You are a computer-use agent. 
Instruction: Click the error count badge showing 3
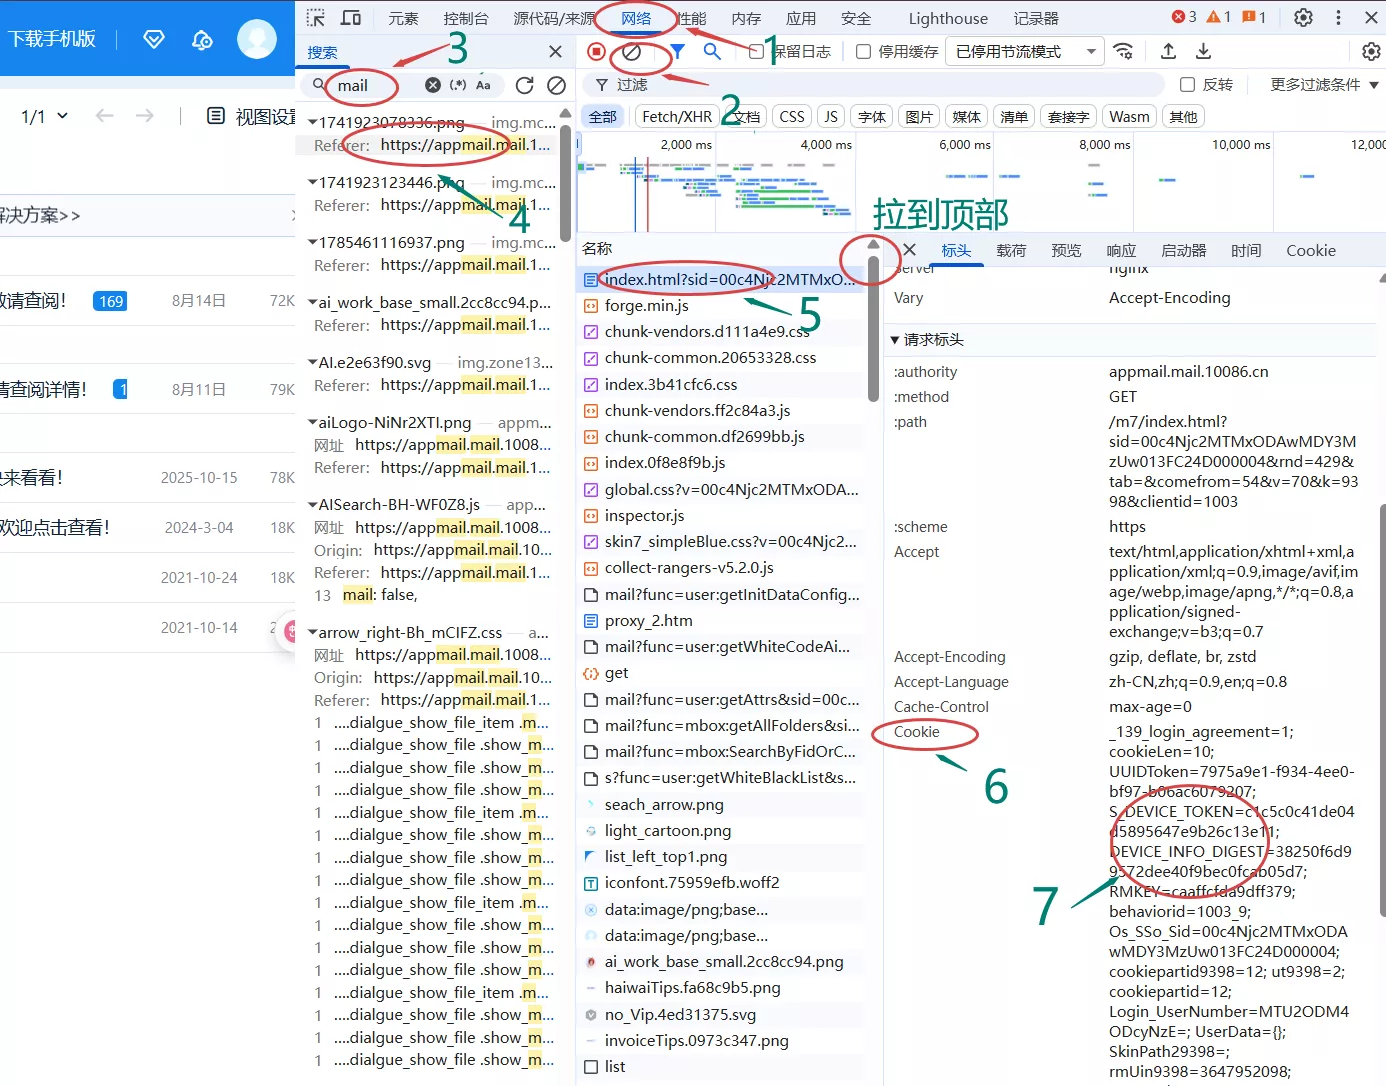pos(1184,17)
